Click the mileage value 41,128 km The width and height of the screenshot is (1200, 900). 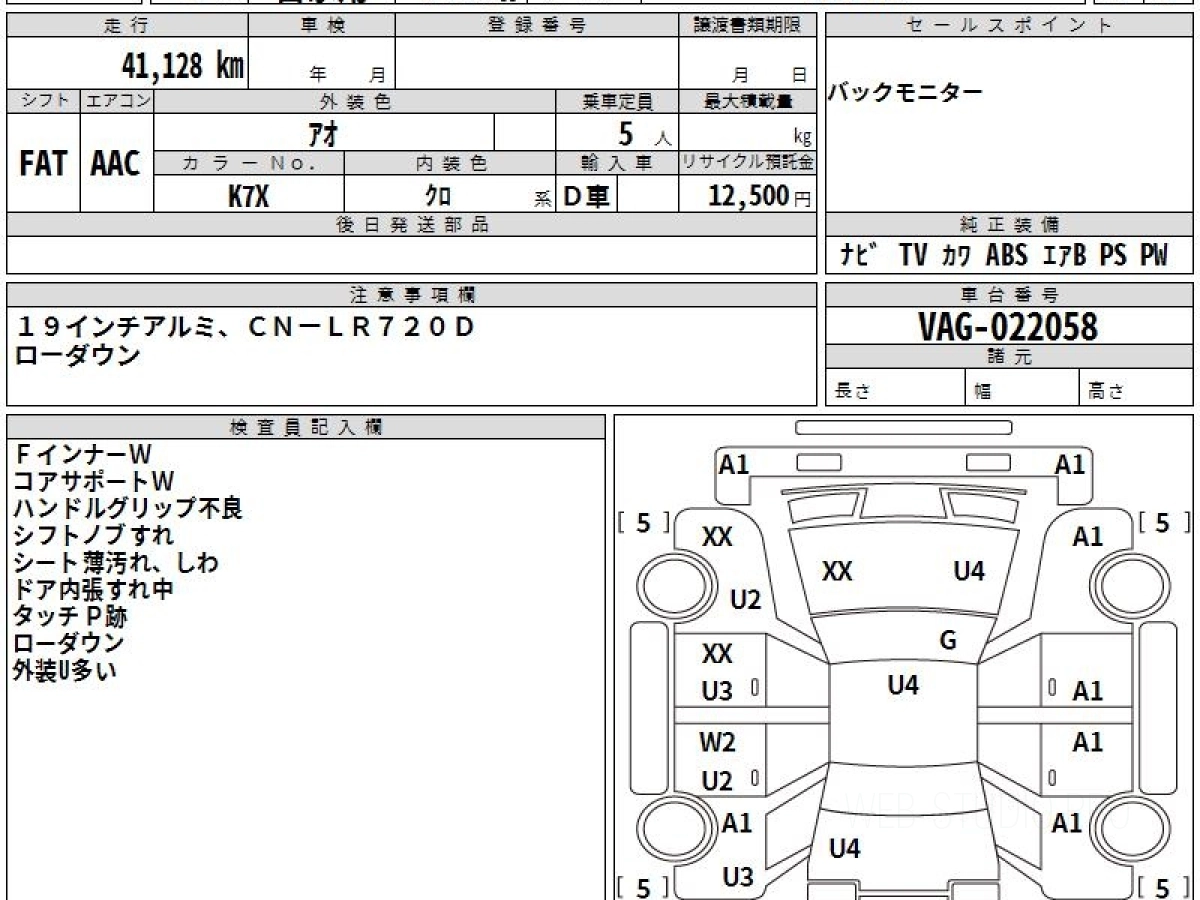[183, 67]
